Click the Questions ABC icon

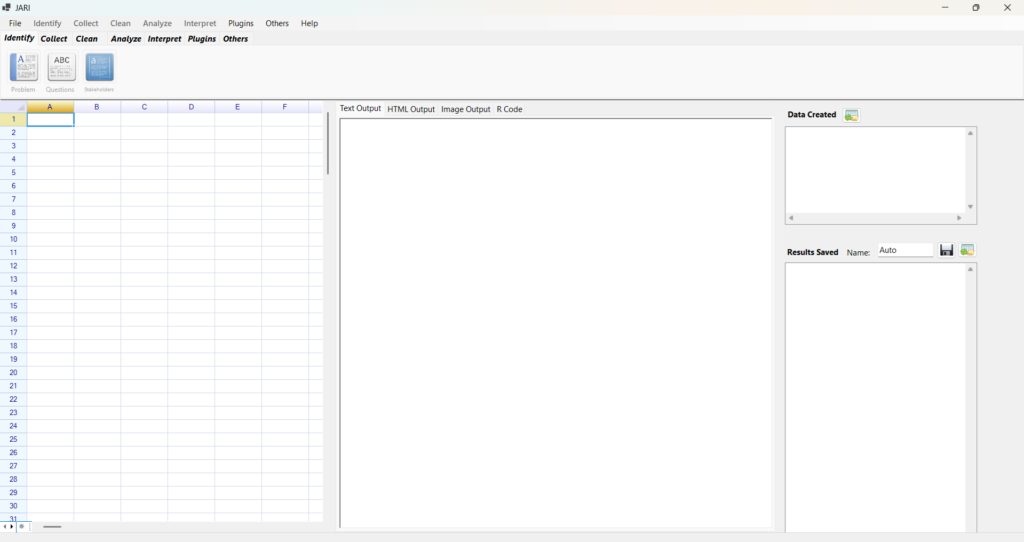click(x=61, y=67)
